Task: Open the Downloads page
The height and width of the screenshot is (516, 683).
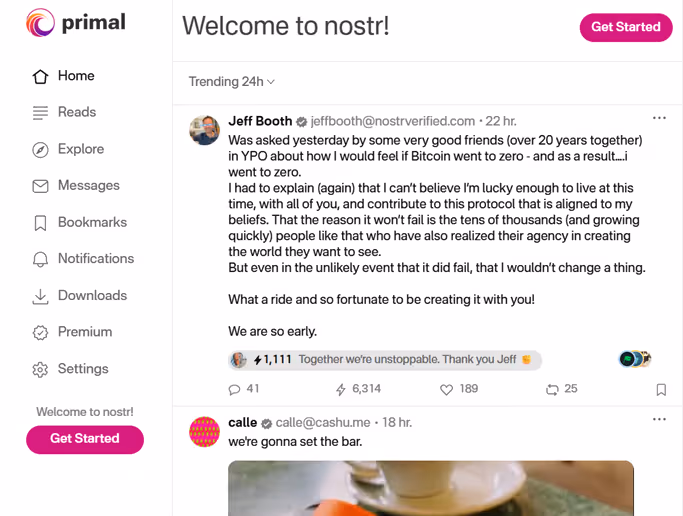Action: [x=80, y=296]
